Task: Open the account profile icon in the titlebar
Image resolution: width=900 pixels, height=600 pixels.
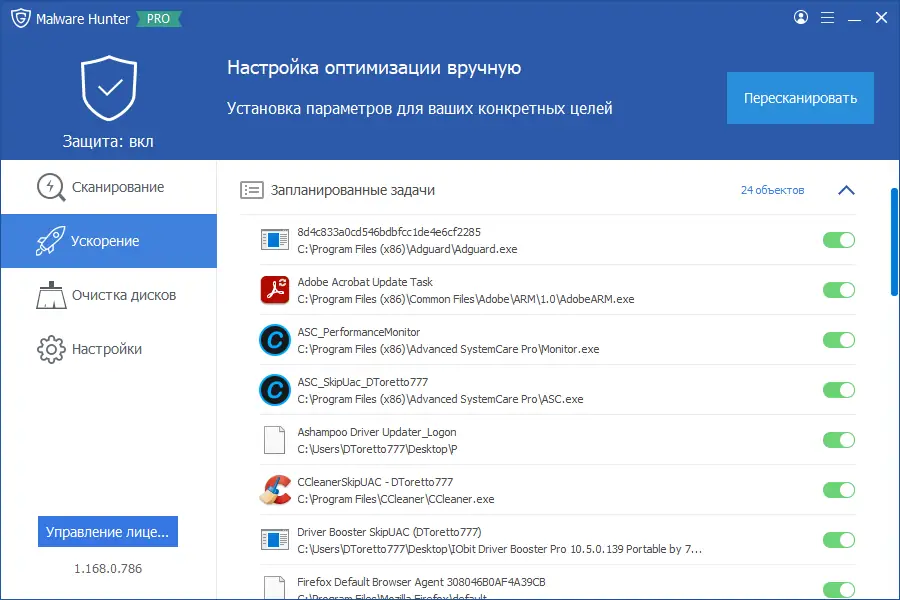Action: (x=798, y=17)
